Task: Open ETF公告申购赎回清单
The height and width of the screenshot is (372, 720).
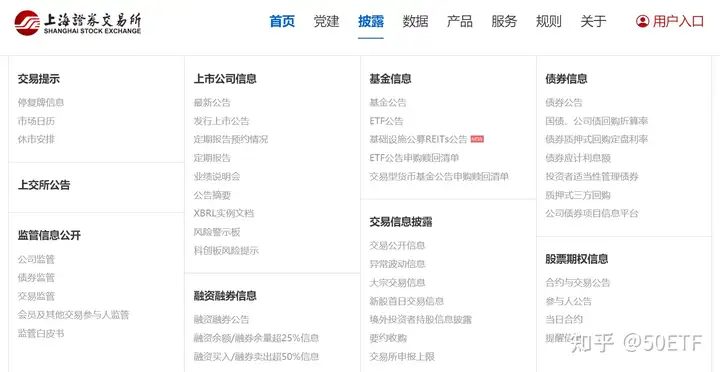Action: tap(414, 158)
